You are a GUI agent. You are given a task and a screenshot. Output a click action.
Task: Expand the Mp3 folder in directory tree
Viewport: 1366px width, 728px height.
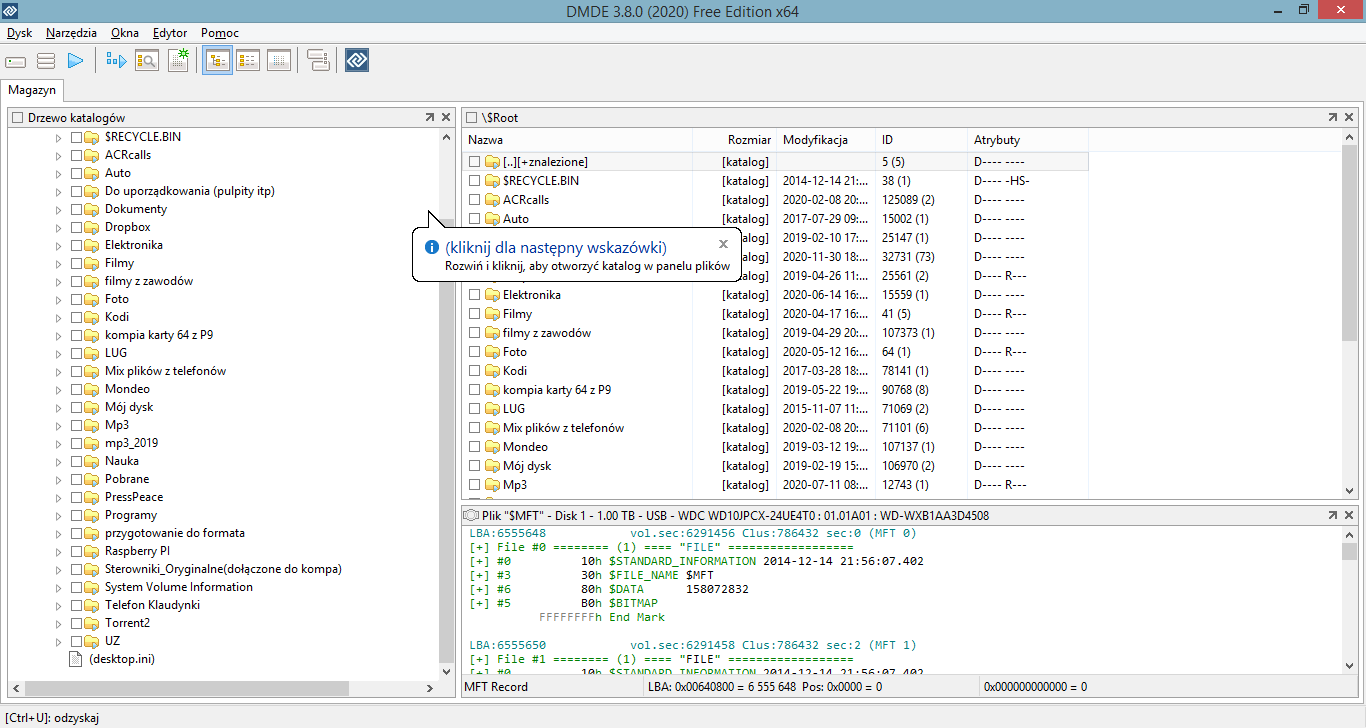[58, 425]
